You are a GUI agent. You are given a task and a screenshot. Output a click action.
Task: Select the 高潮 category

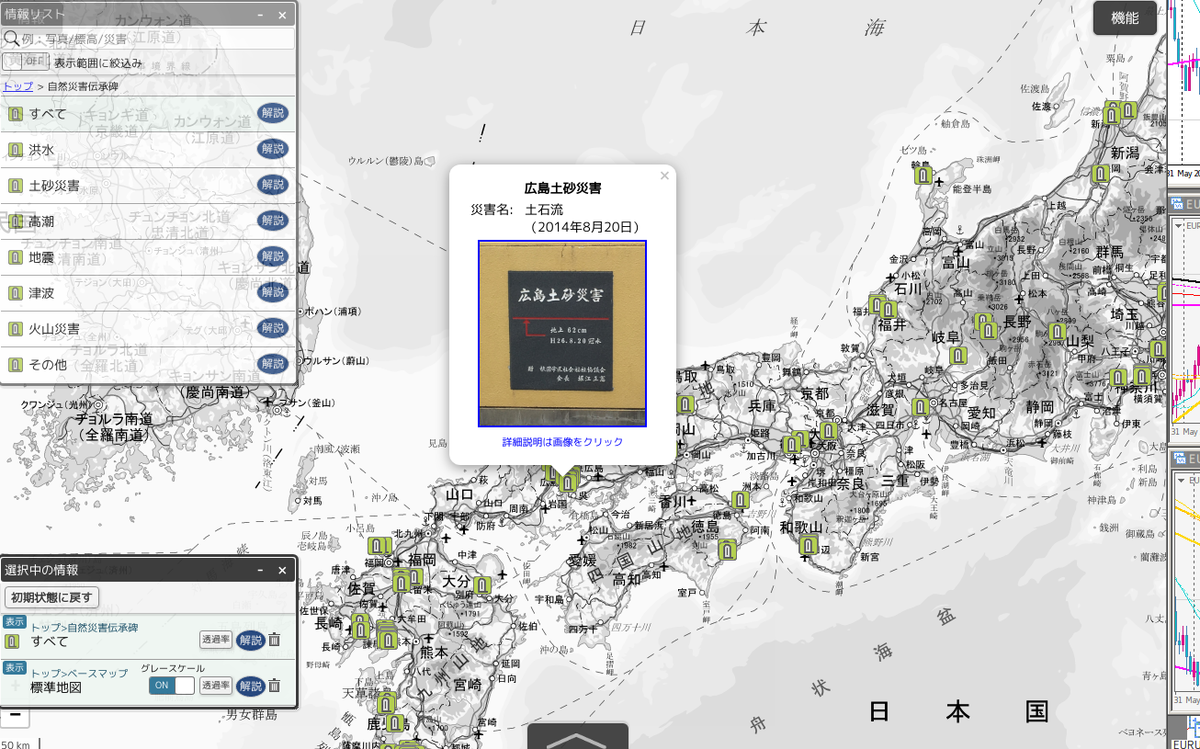[42, 221]
